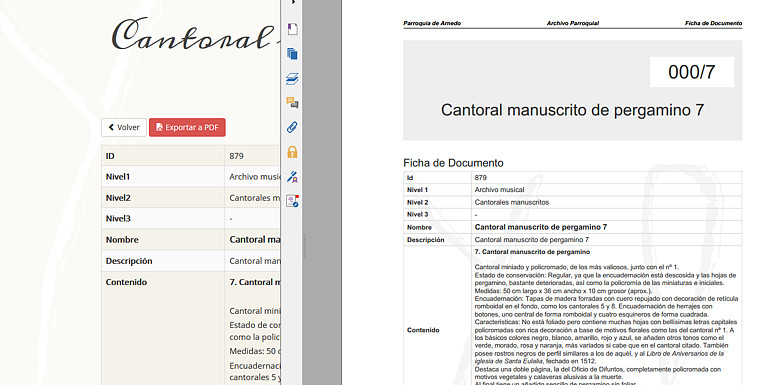This screenshot has height=385, width=770.
Task: Click the PDF title Cantoral manuscrito de pergamino 7
Action: pos(572,110)
